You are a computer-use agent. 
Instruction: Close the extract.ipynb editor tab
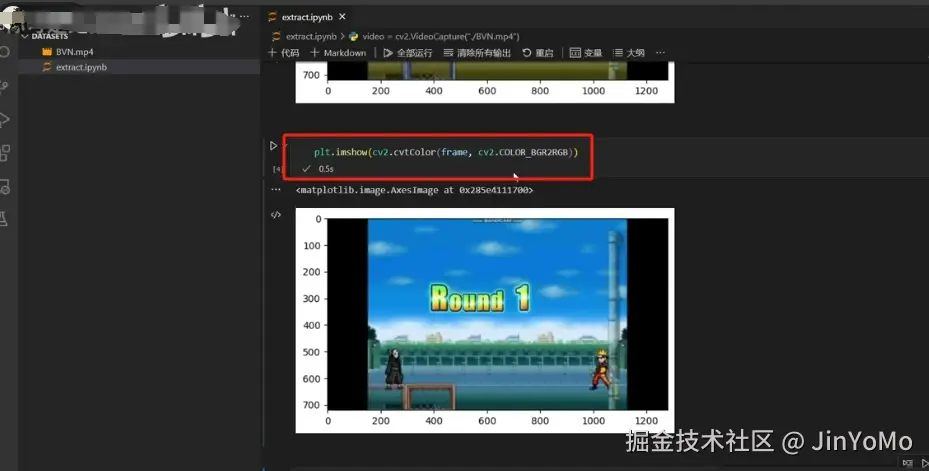[342, 17]
